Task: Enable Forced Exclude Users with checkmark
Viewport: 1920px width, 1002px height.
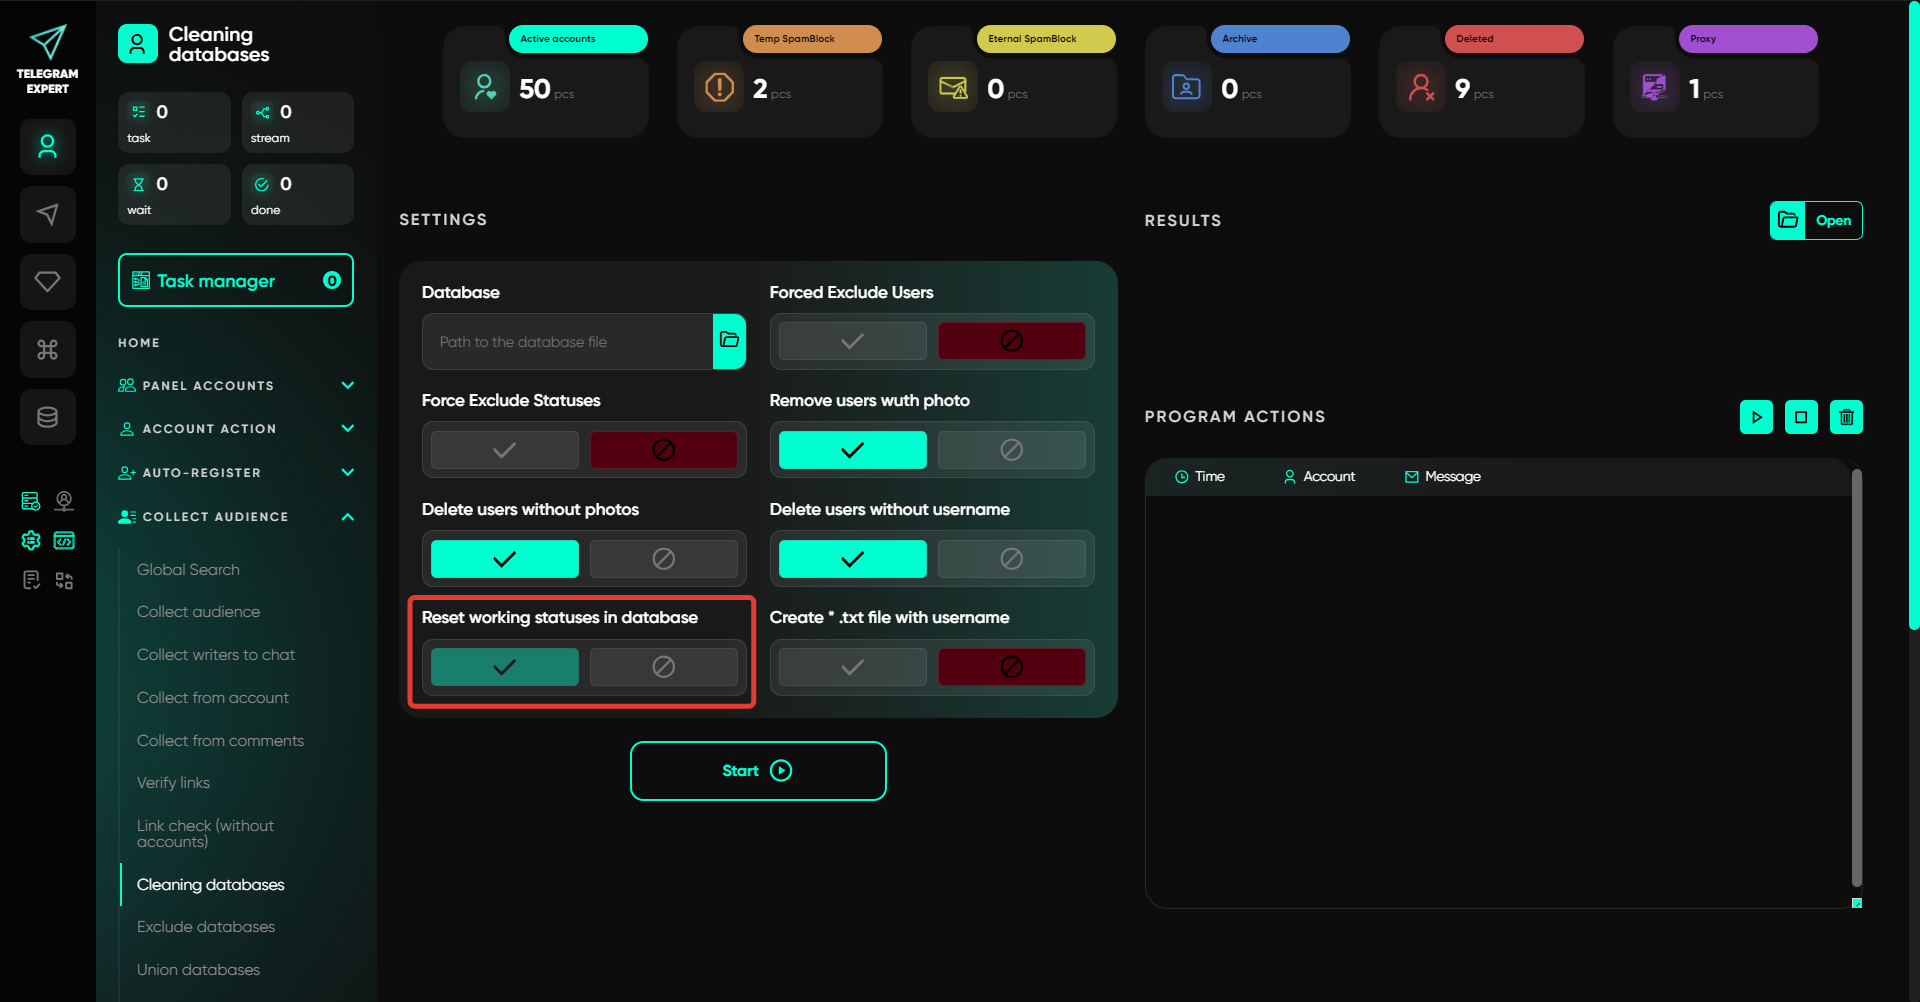Action: pos(852,341)
